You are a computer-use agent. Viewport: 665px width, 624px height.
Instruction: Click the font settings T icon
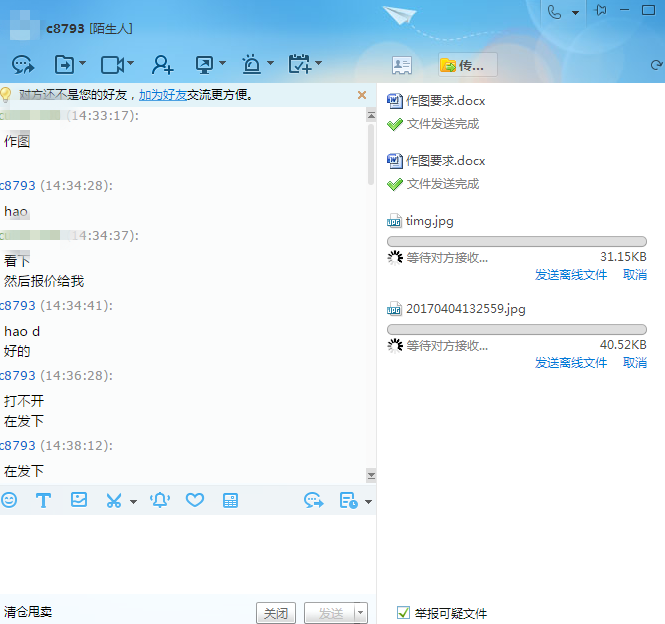pos(43,500)
